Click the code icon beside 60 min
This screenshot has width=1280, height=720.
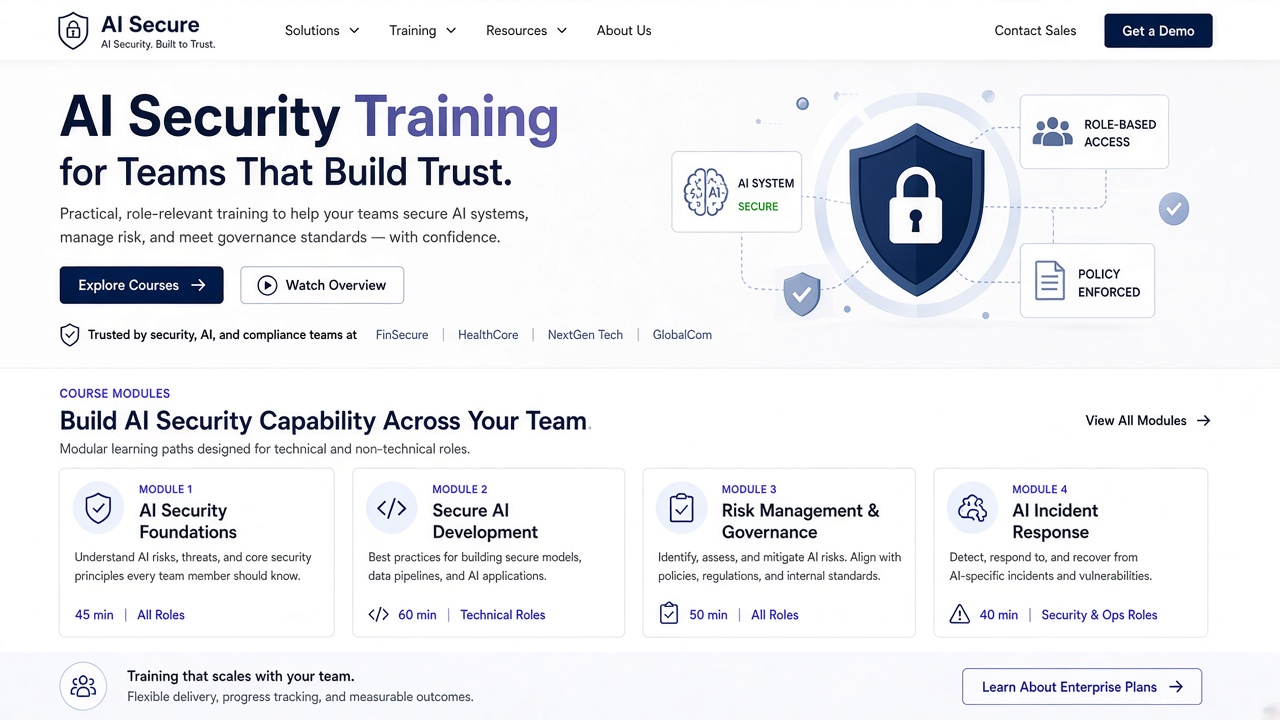tap(378, 615)
